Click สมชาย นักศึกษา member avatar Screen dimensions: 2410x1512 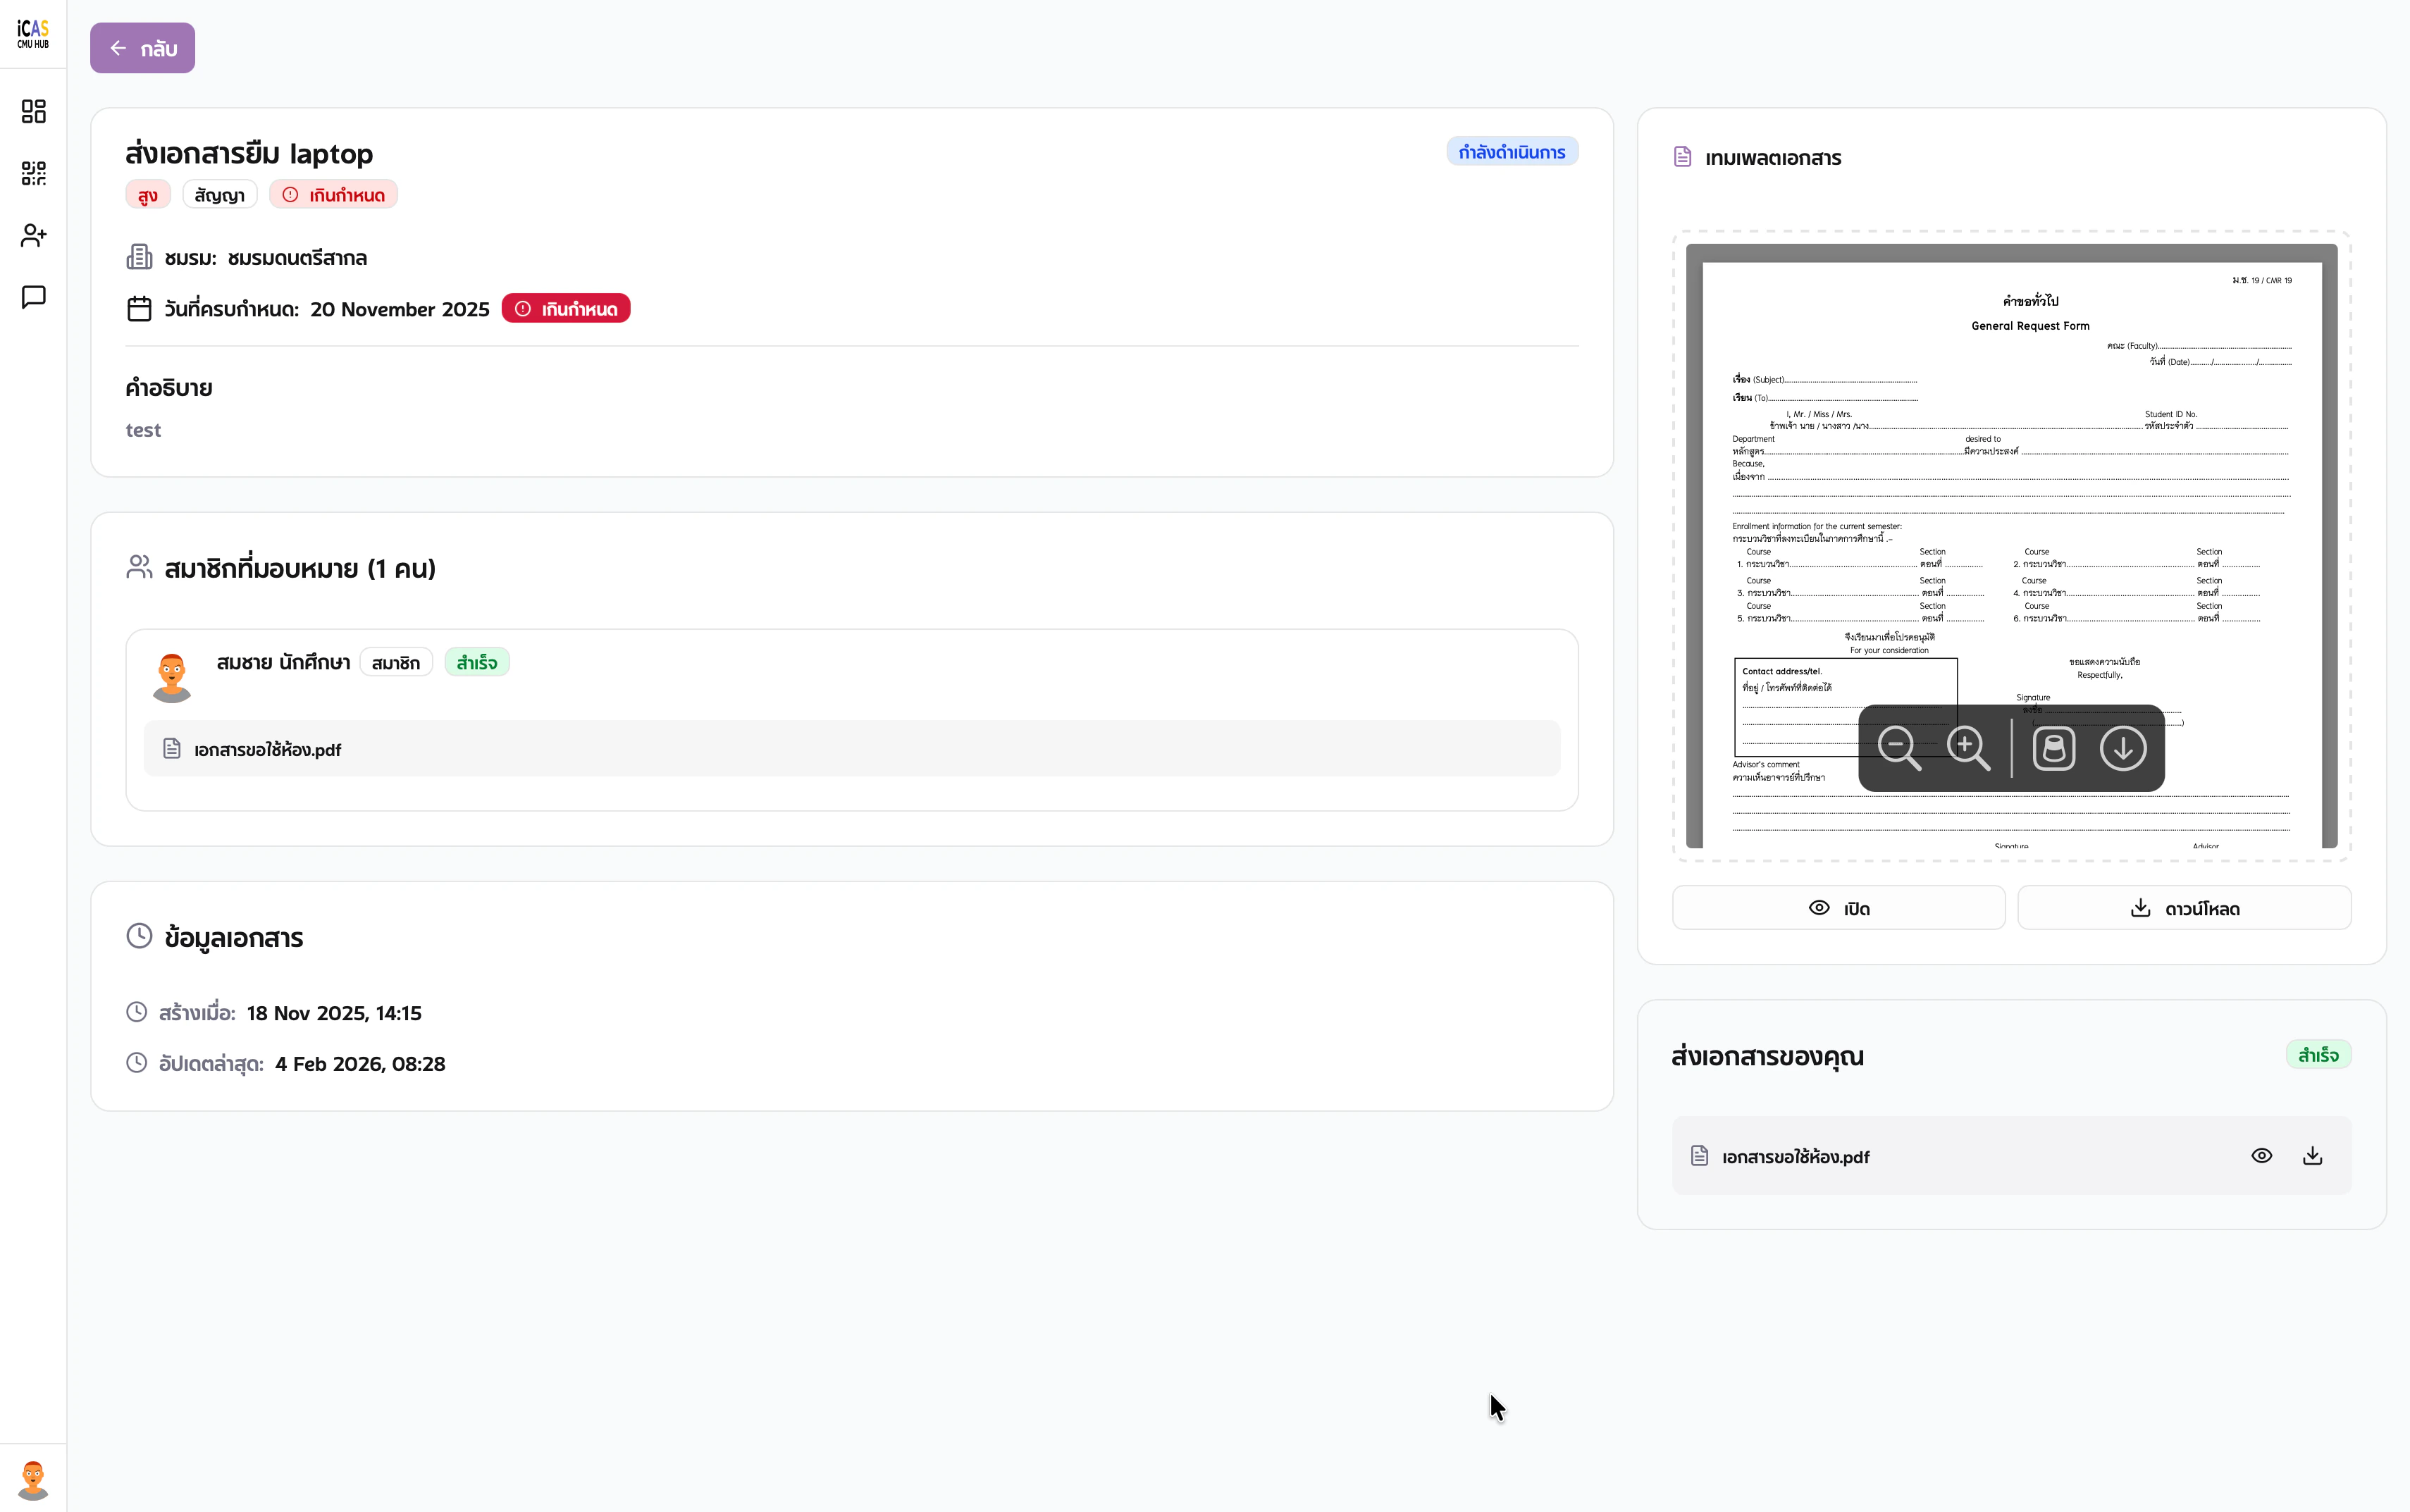coord(172,677)
